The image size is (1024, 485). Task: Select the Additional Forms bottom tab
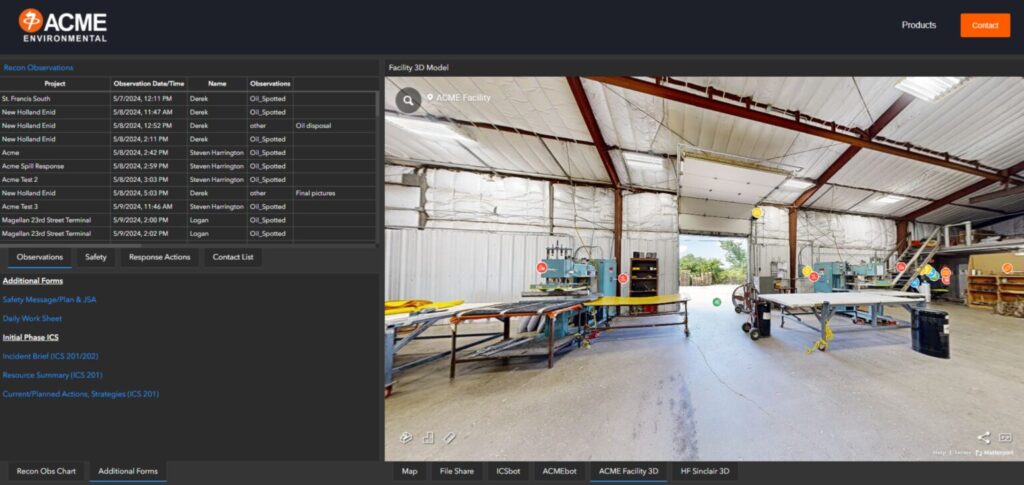pos(128,471)
